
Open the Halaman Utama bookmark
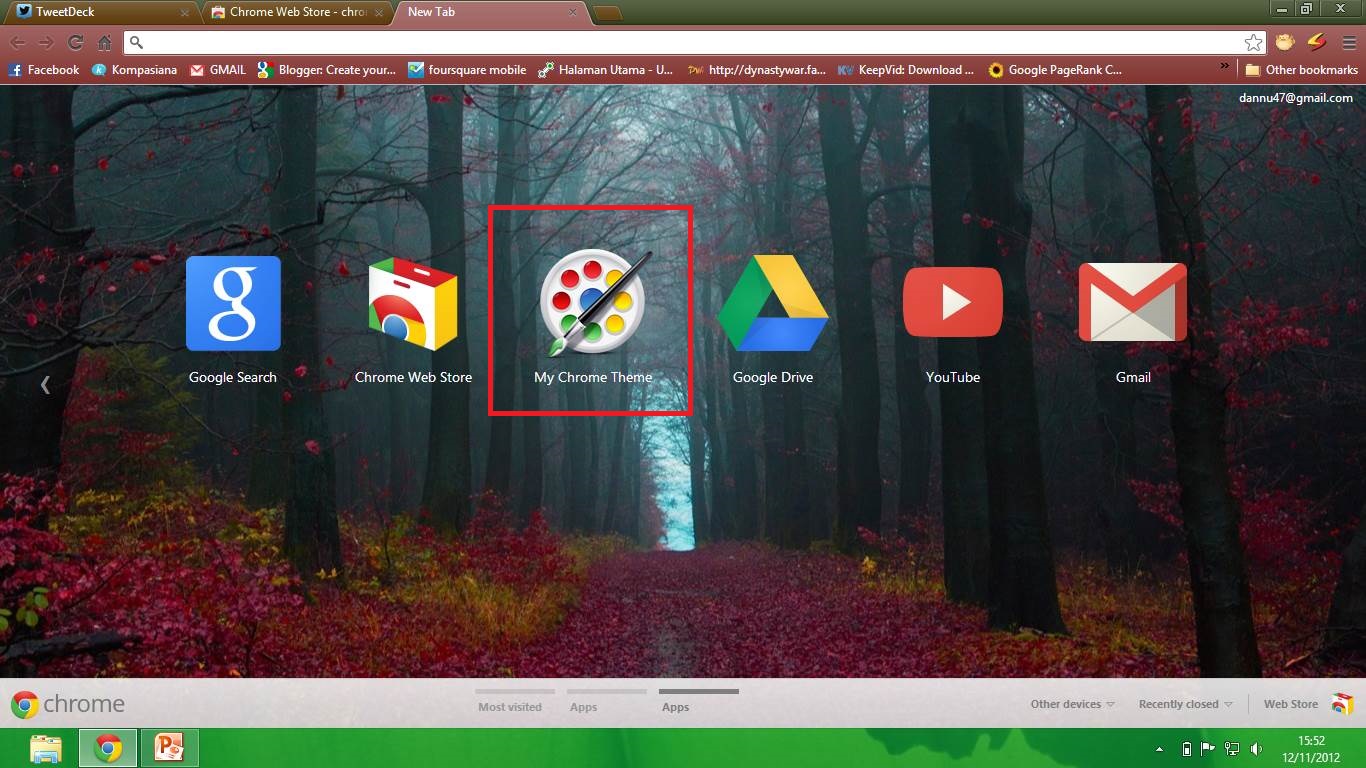click(x=606, y=70)
